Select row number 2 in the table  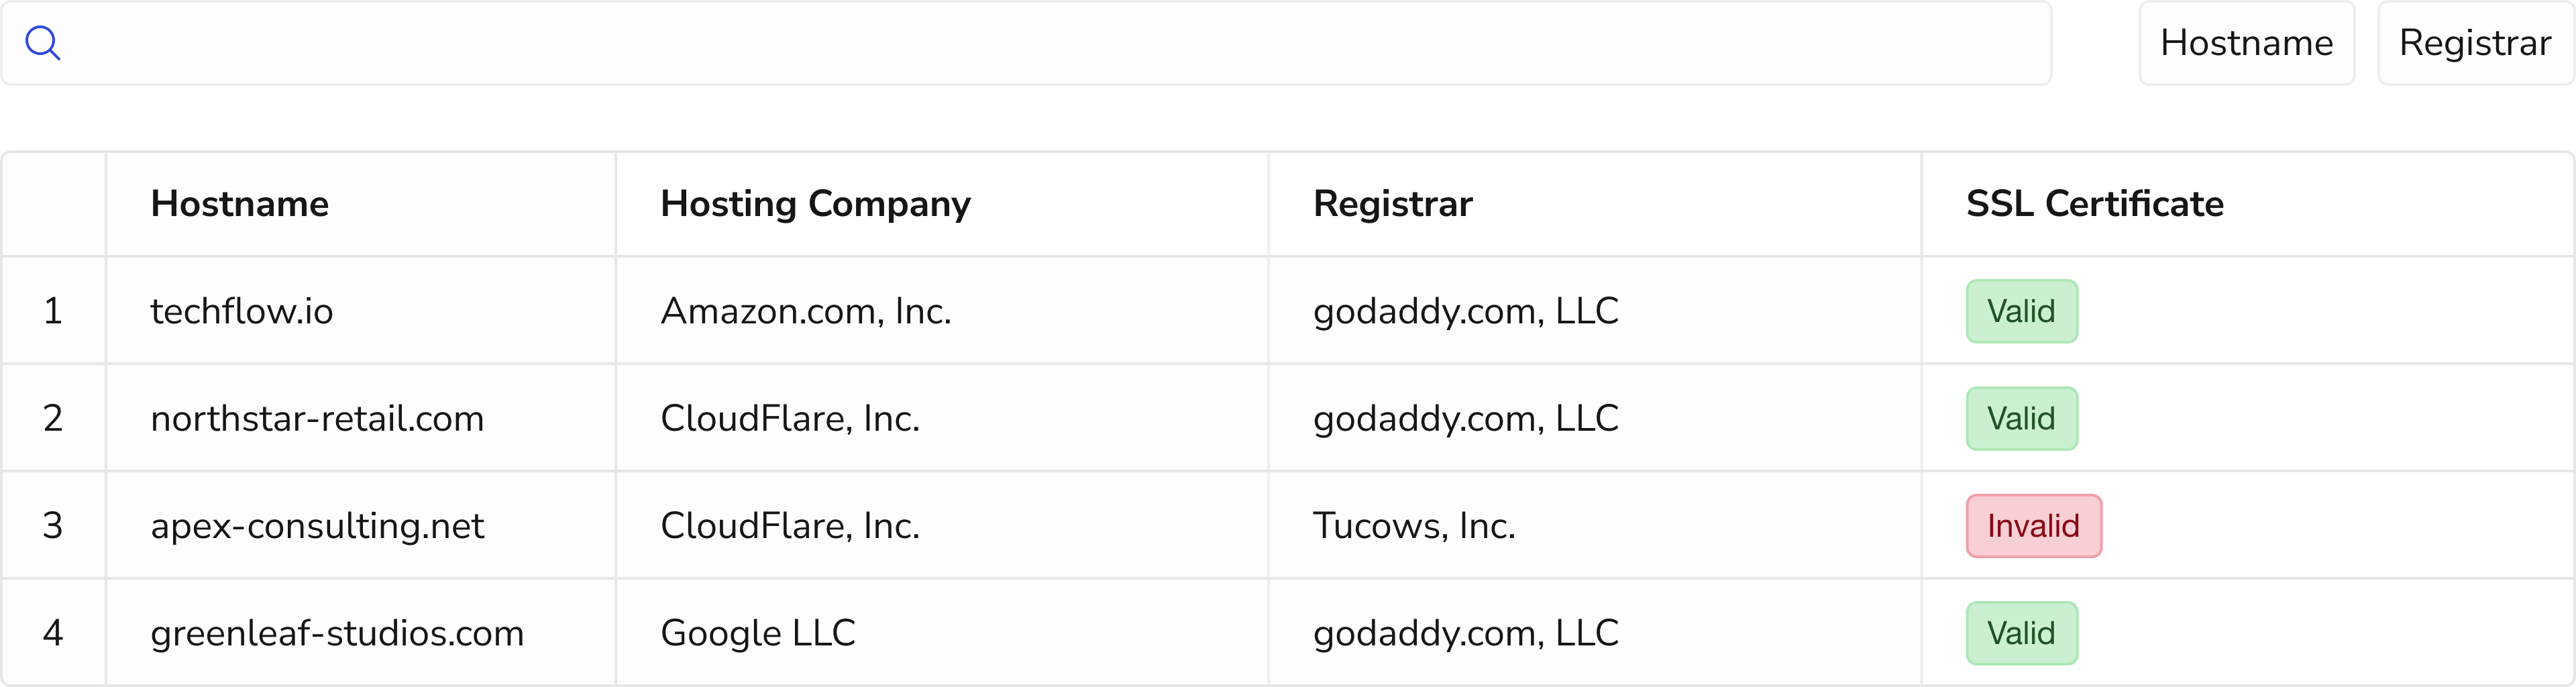pyautogui.click(x=54, y=418)
